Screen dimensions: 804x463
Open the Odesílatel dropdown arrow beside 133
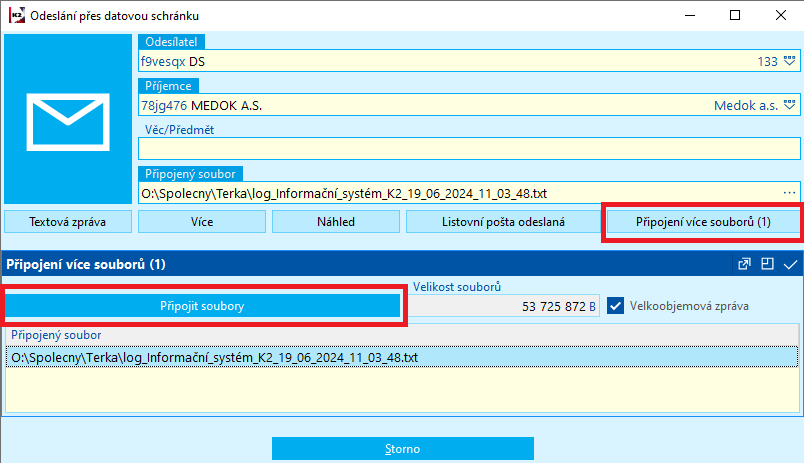790,61
